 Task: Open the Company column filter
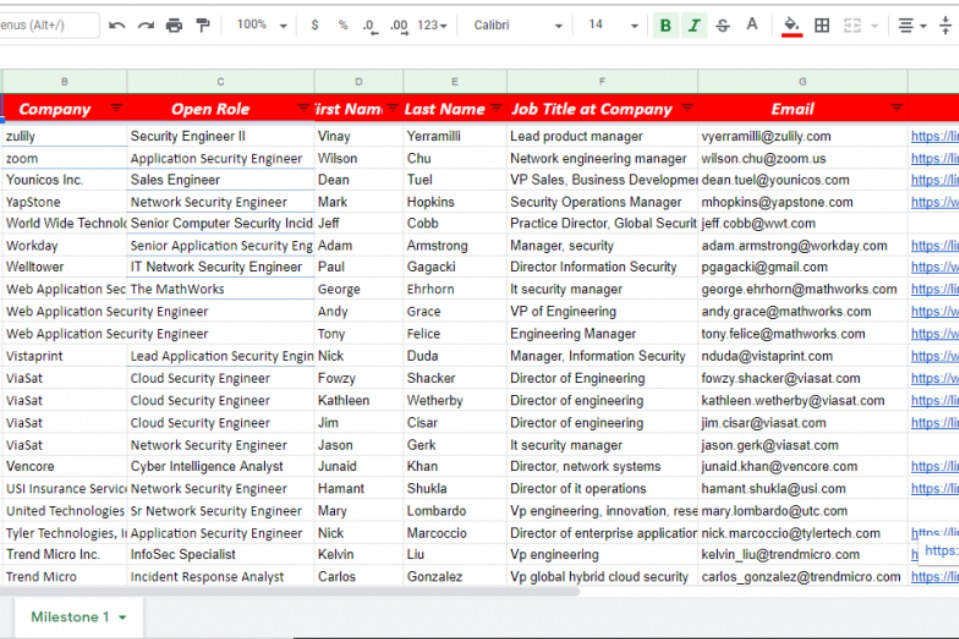coord(116,108)
